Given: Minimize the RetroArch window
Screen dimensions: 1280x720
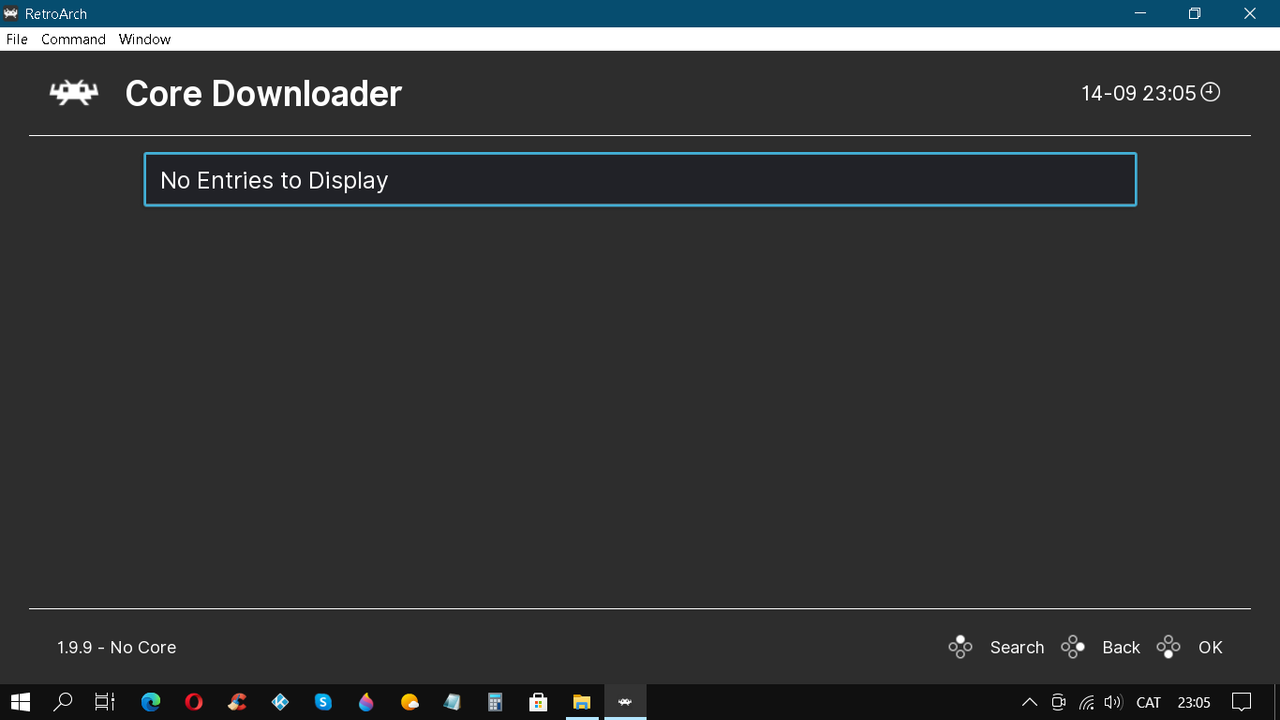Looking at the screenshot, I should [1140, 14].
